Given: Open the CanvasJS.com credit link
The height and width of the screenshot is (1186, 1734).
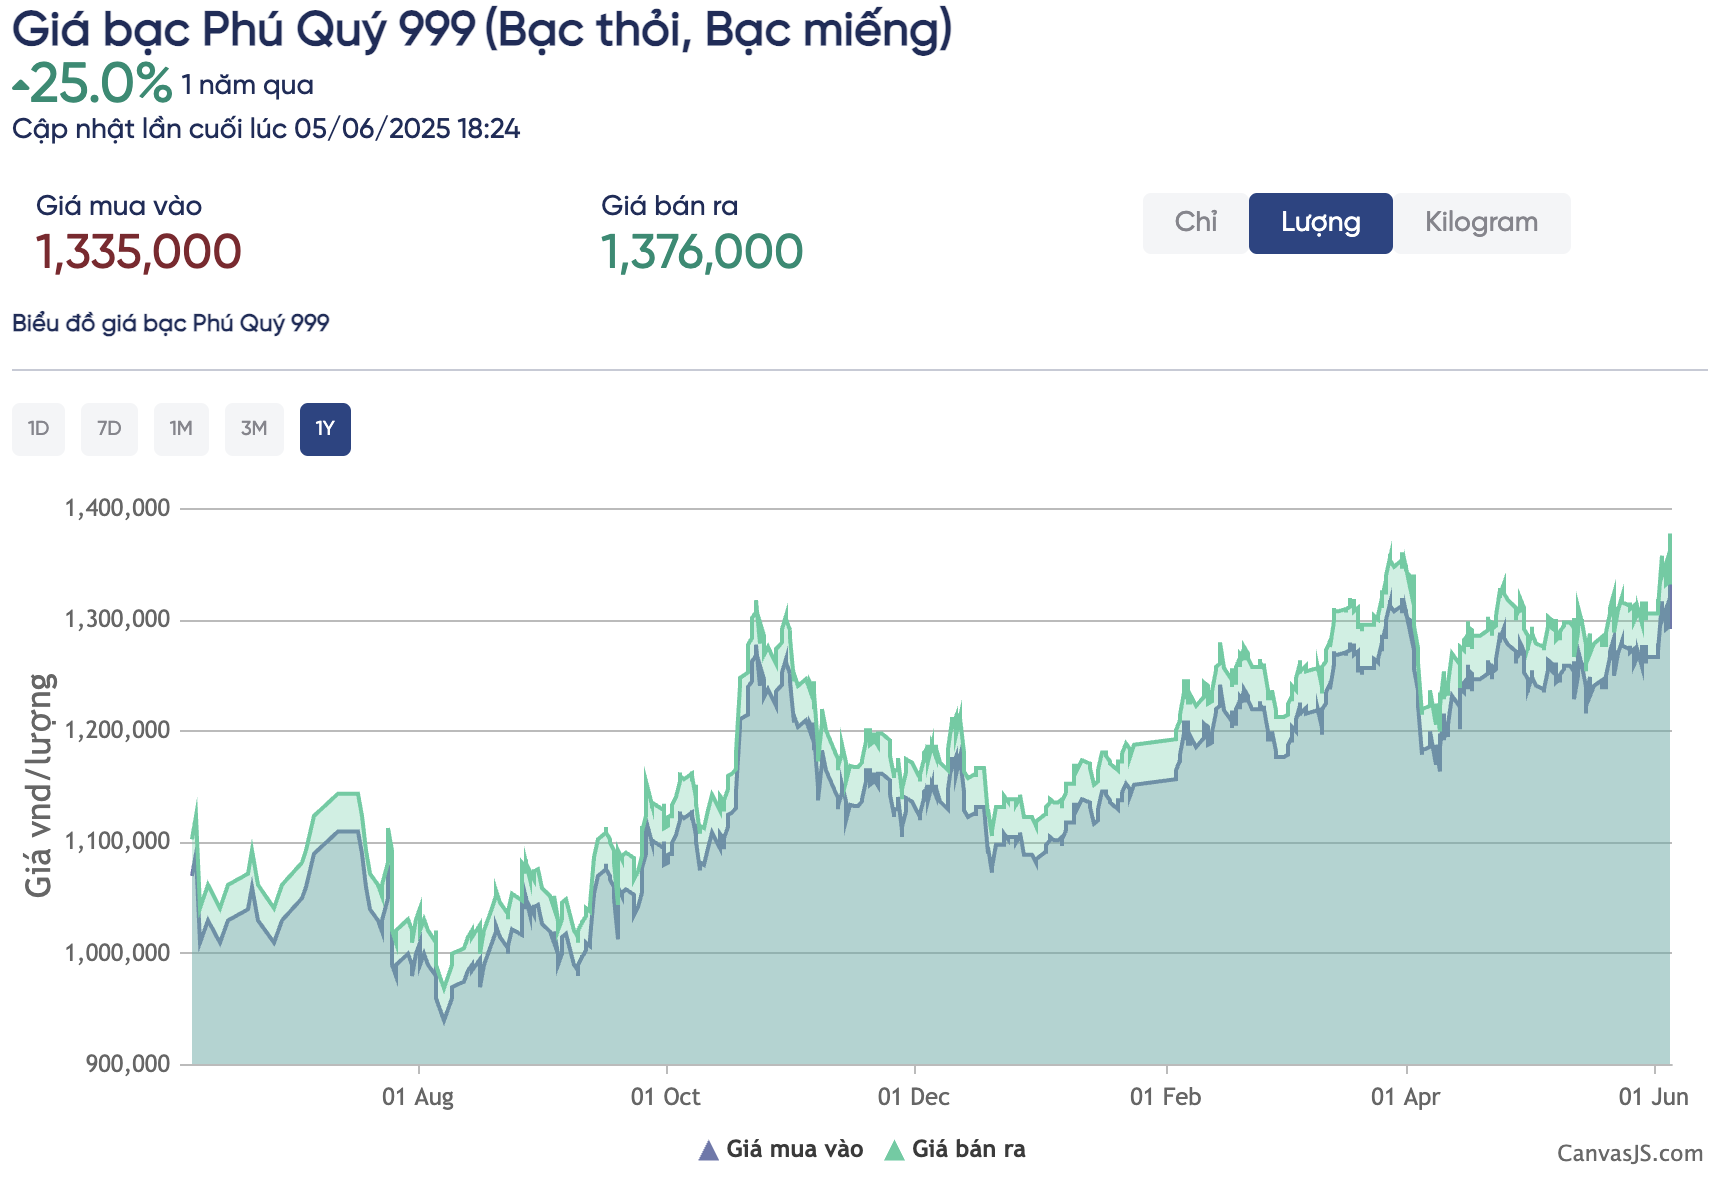Looking at the screenshot, I should tap(1629, 1153).
